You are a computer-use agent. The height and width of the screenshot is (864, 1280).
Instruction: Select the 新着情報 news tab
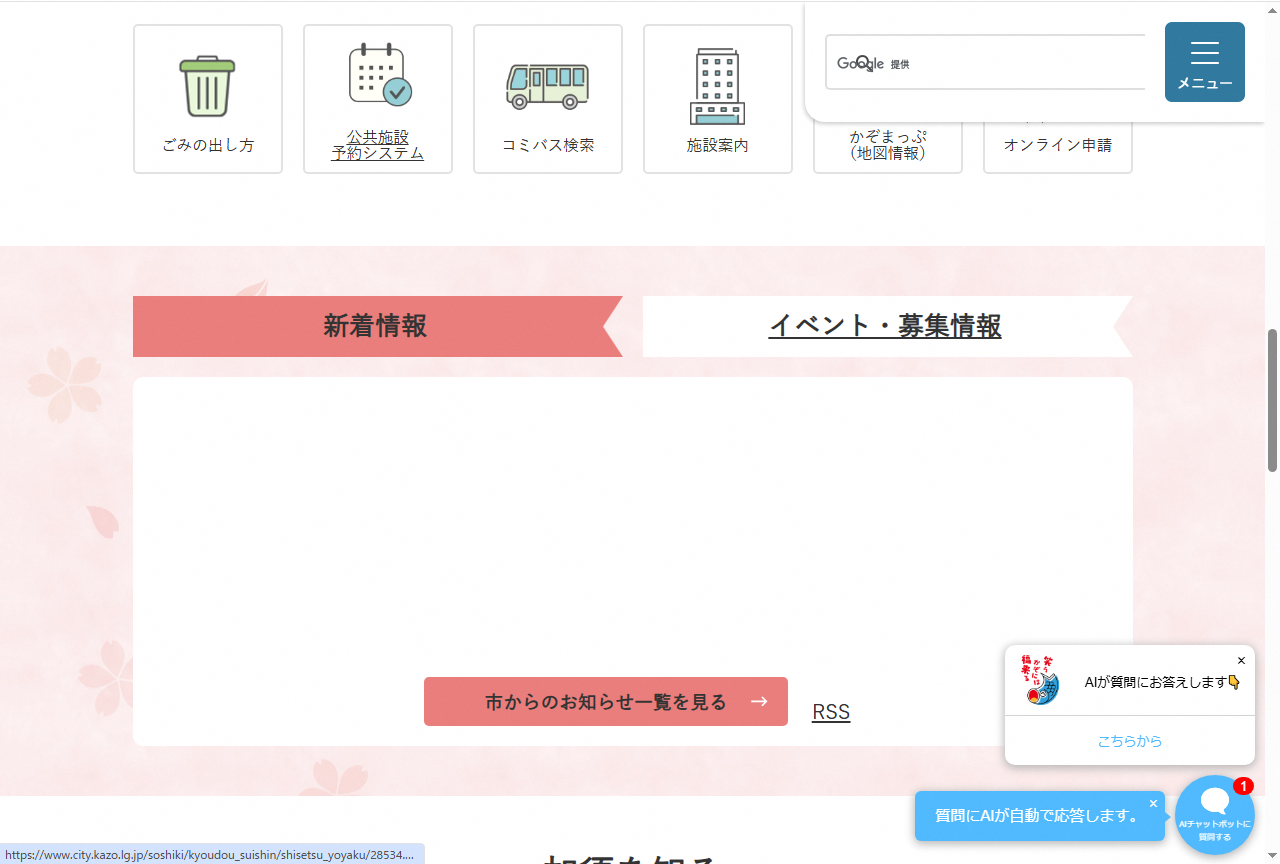(x=375, y=326)
